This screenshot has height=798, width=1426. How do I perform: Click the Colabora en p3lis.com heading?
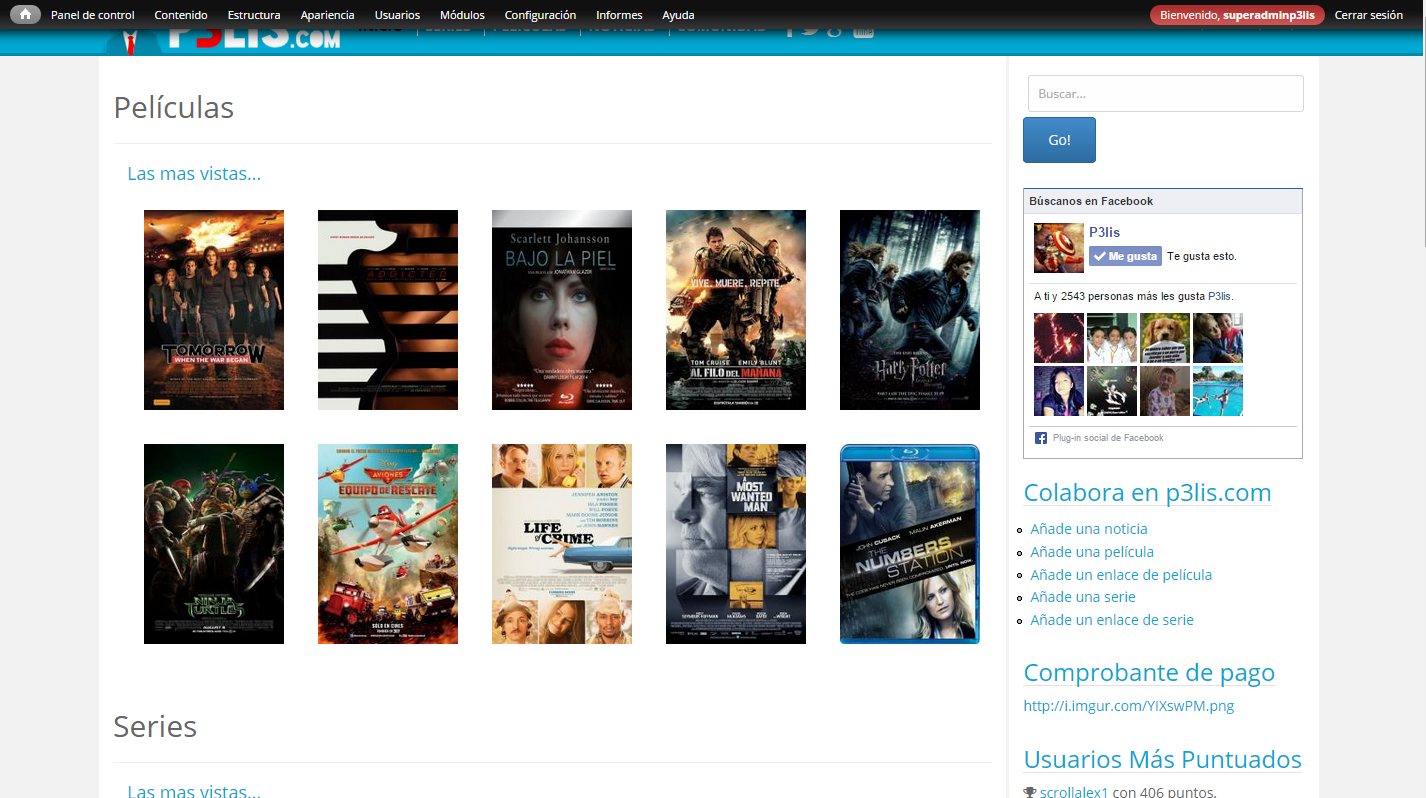(1148, 493)
